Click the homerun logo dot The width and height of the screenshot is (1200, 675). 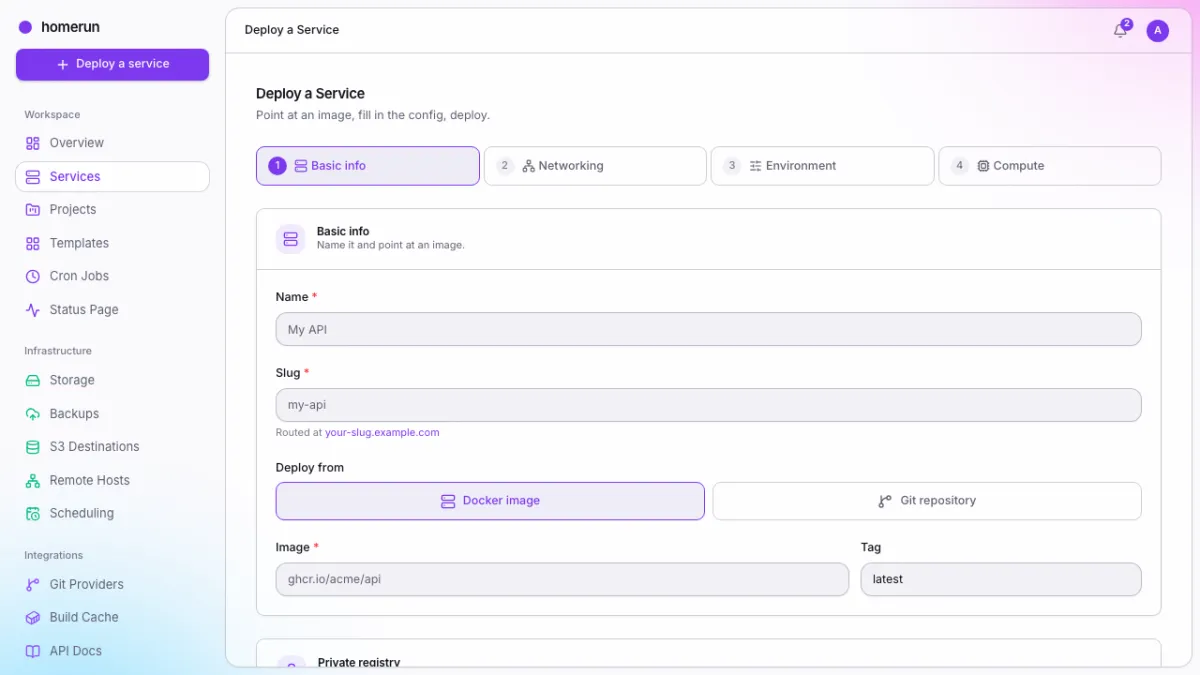(x=25, y=28)
